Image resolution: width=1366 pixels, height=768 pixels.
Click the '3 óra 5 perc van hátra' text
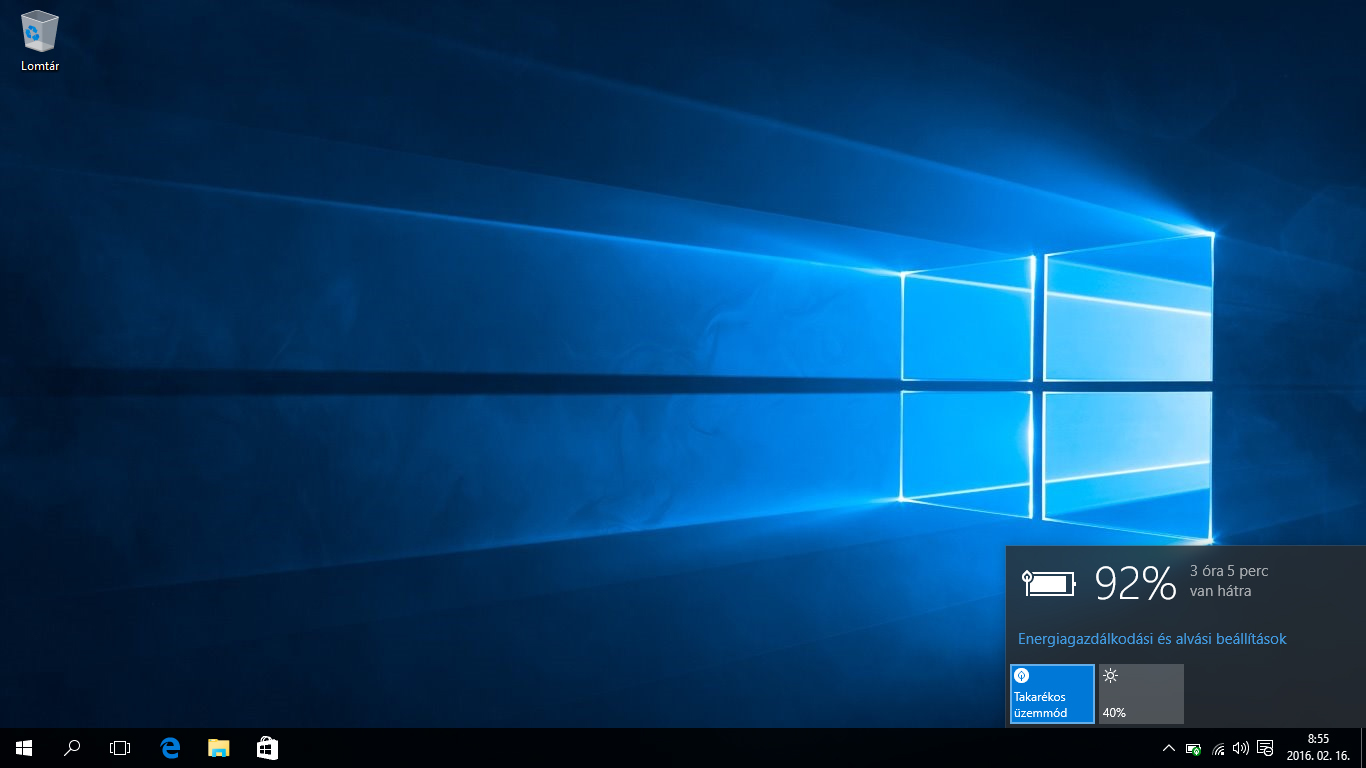1229,581
